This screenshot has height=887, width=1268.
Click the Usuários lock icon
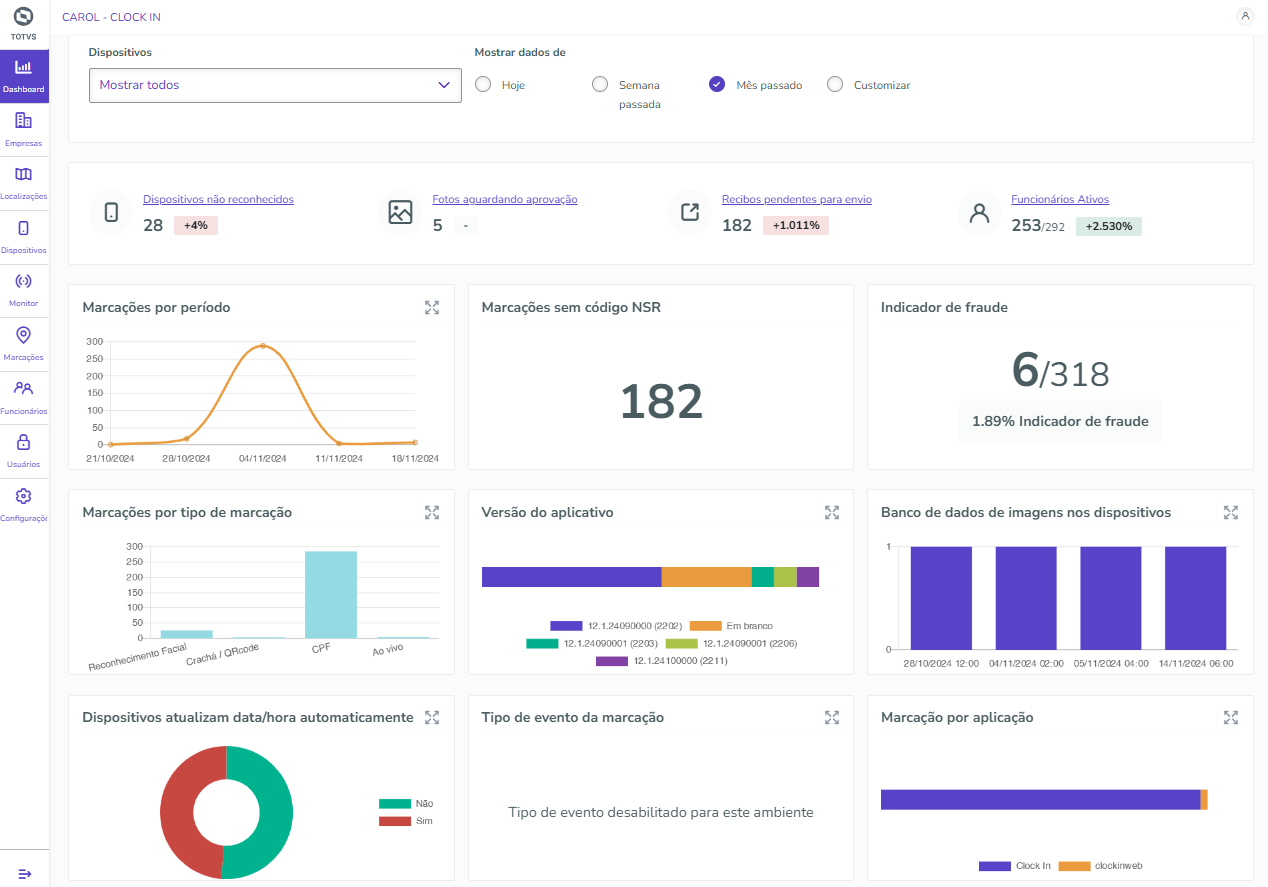tap(24, 442)
